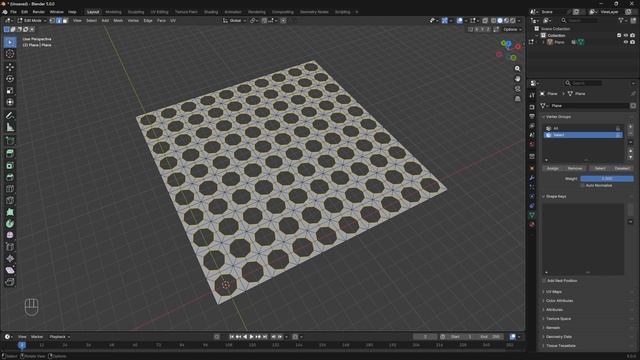Open Modifiers wrench properties tab
This screenshot has width=640, height=360.
click(532, 178)
